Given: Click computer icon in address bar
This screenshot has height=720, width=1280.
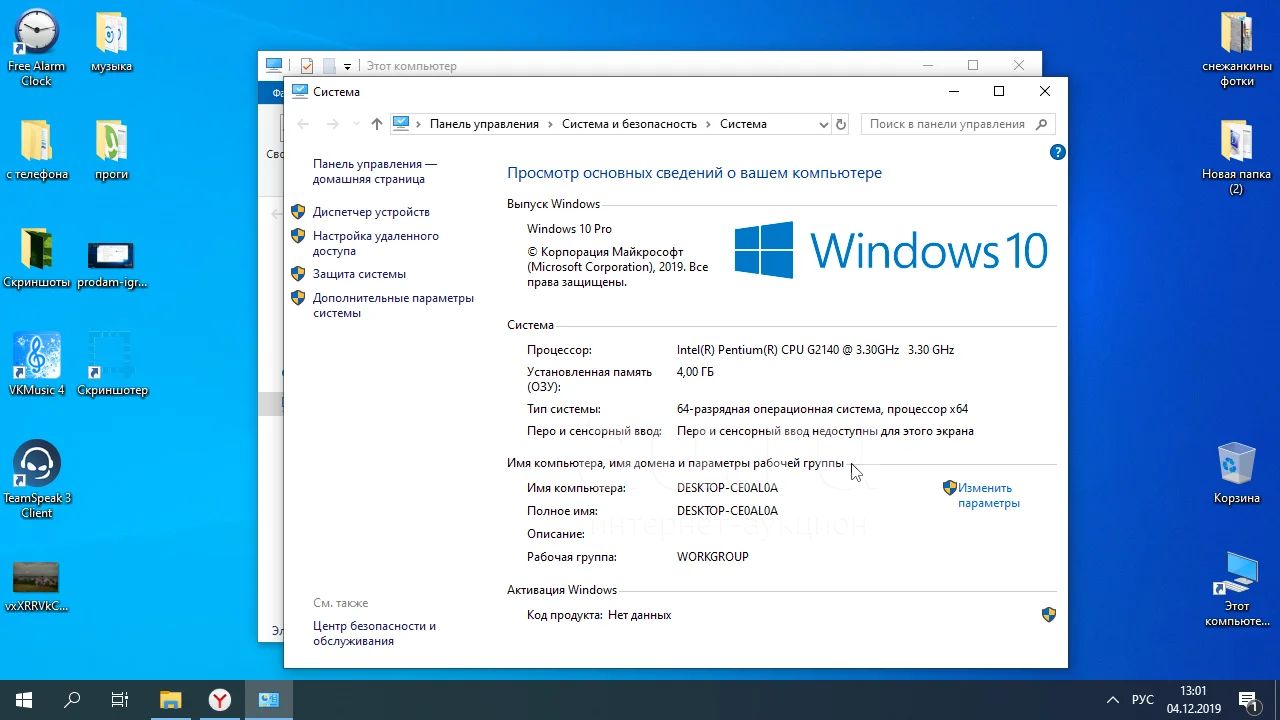Looking at the screenshot, I should 401,124.
